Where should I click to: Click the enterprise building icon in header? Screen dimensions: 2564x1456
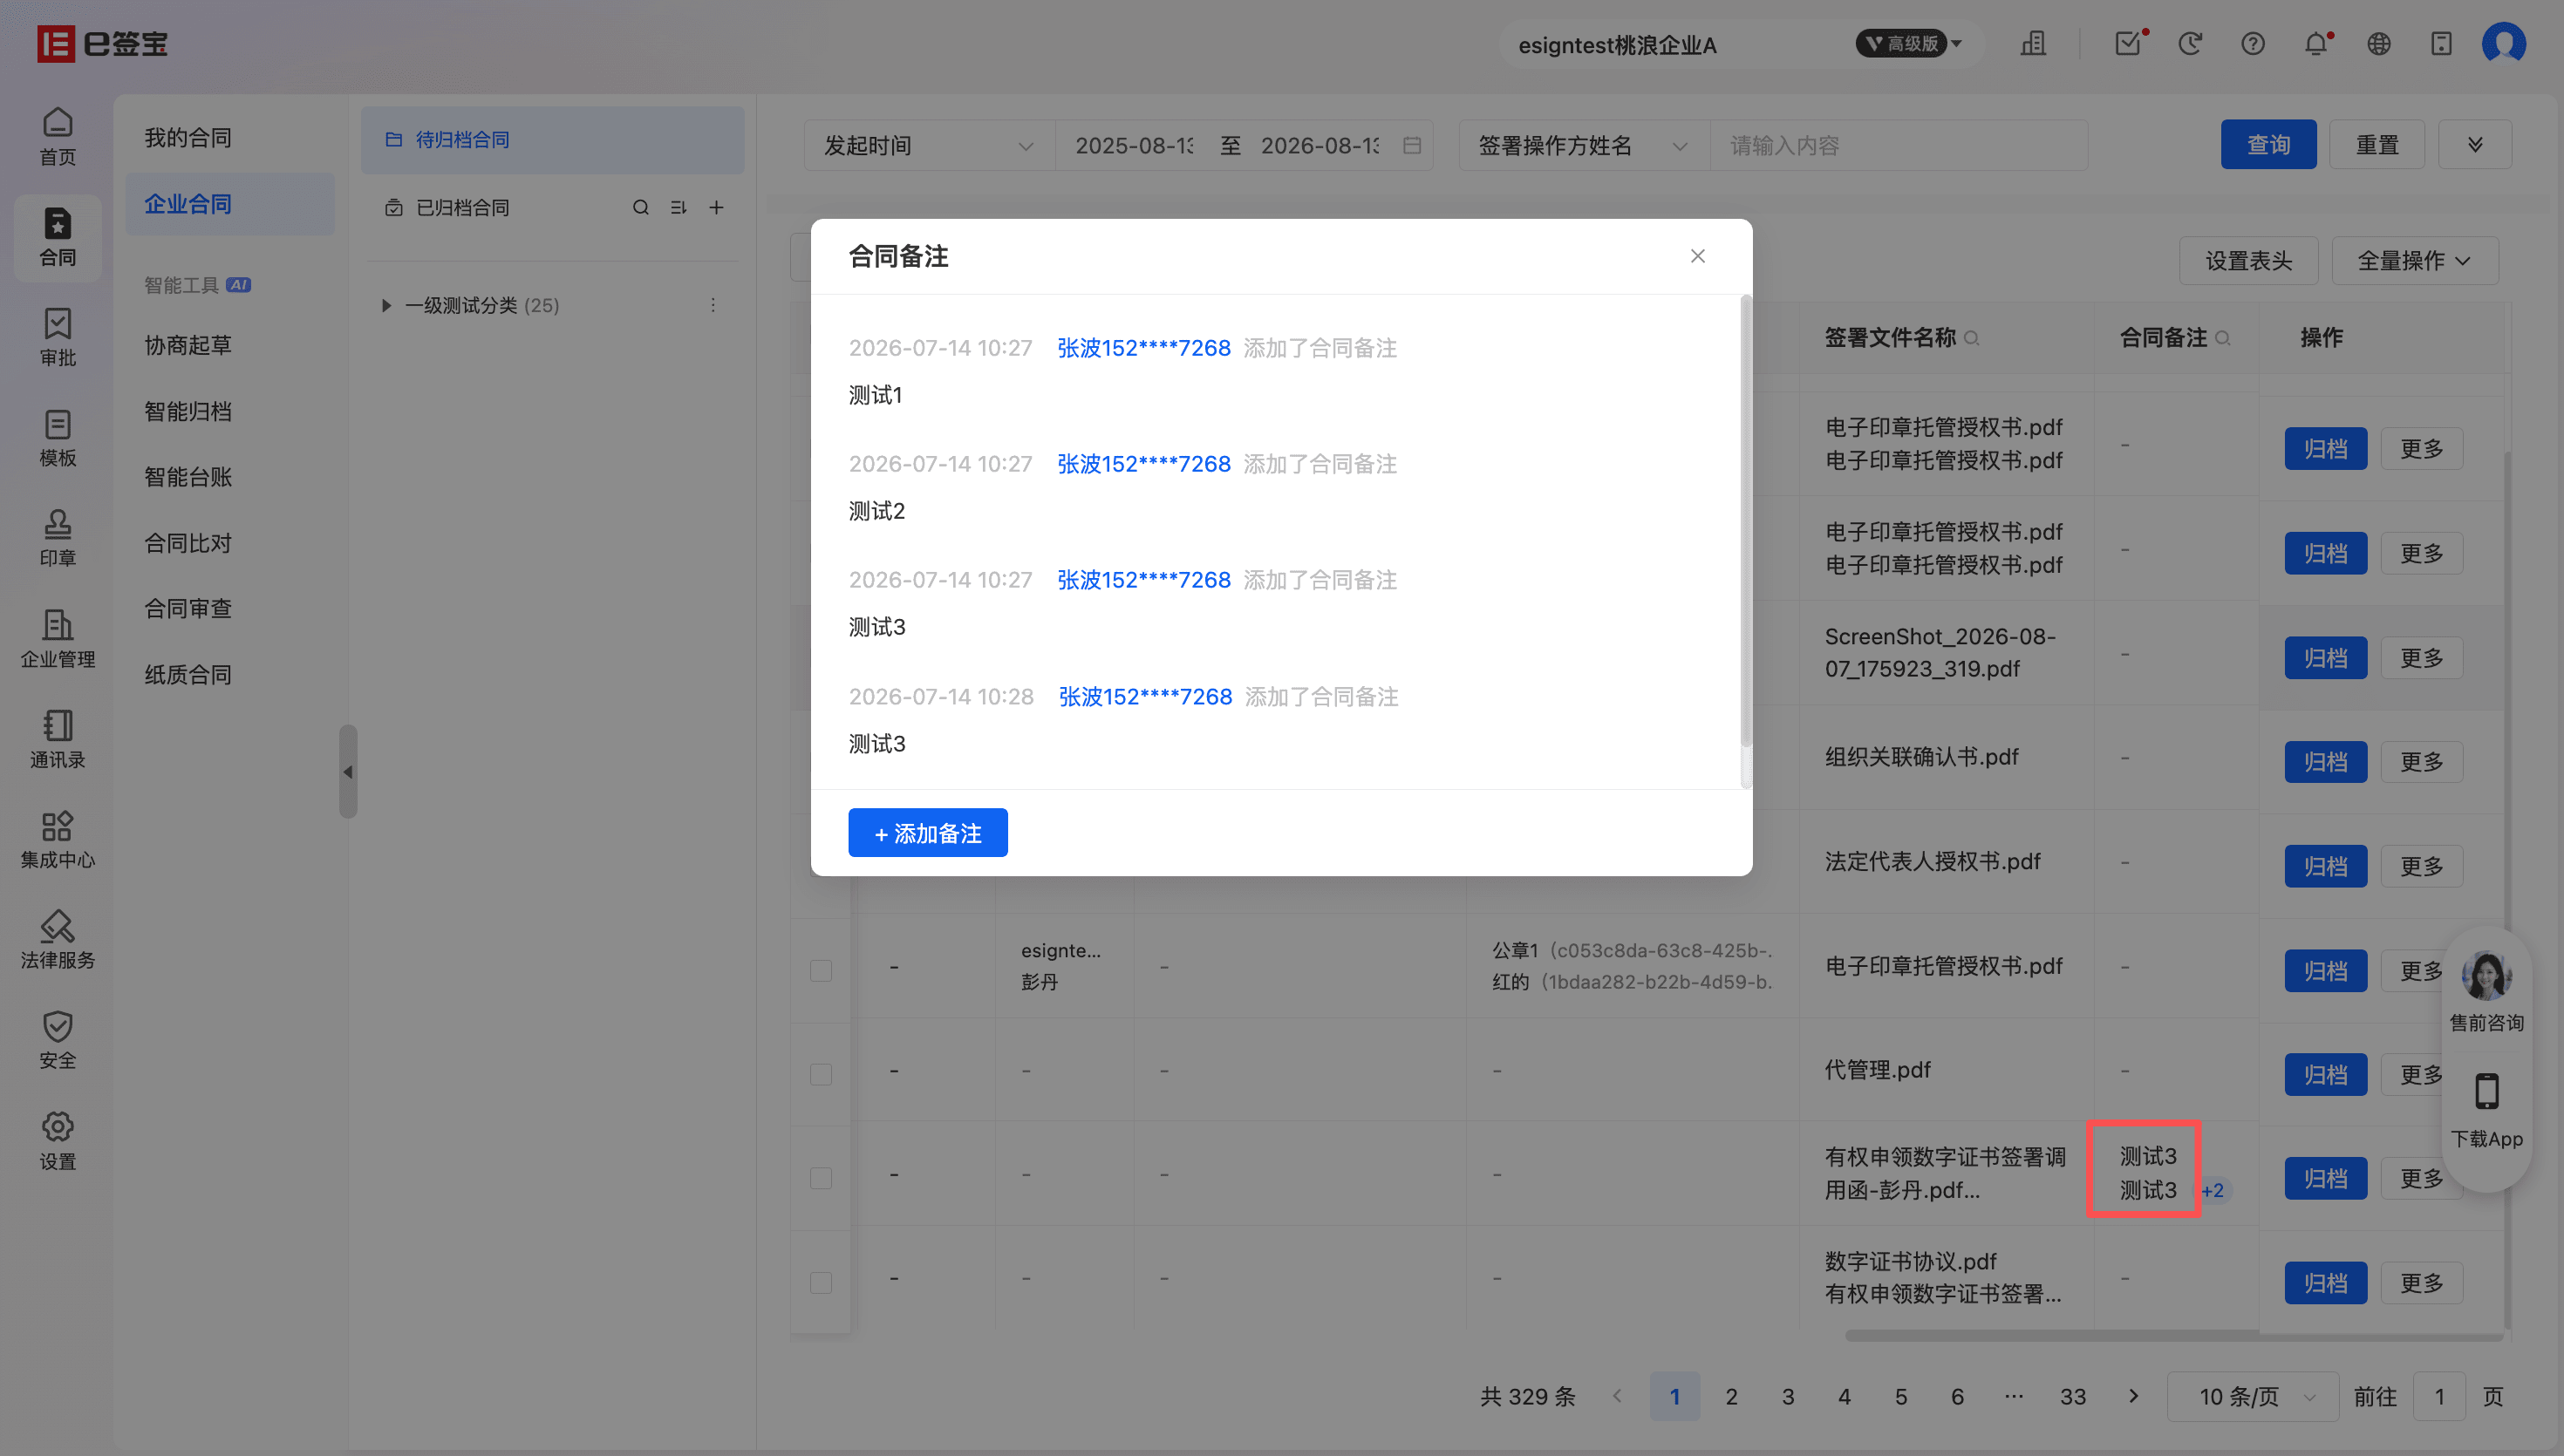point(2033,43)
